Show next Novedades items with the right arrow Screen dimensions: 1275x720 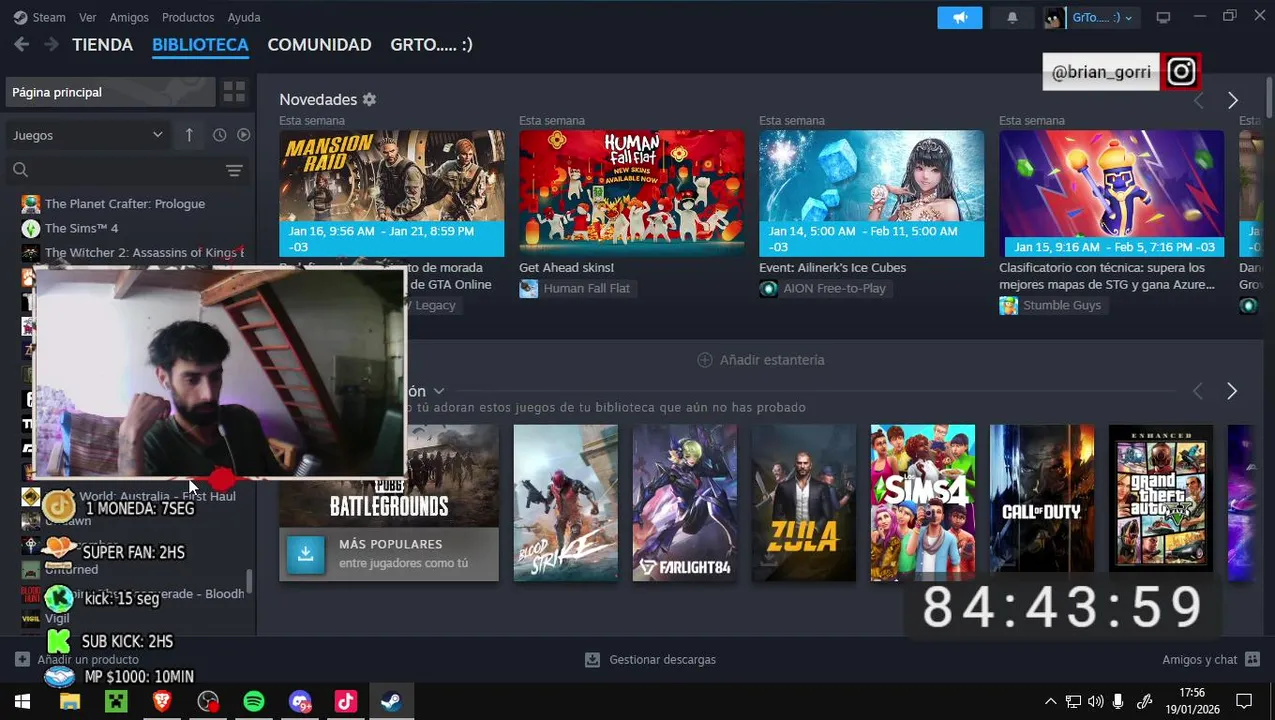click(x=1233, y=101)
